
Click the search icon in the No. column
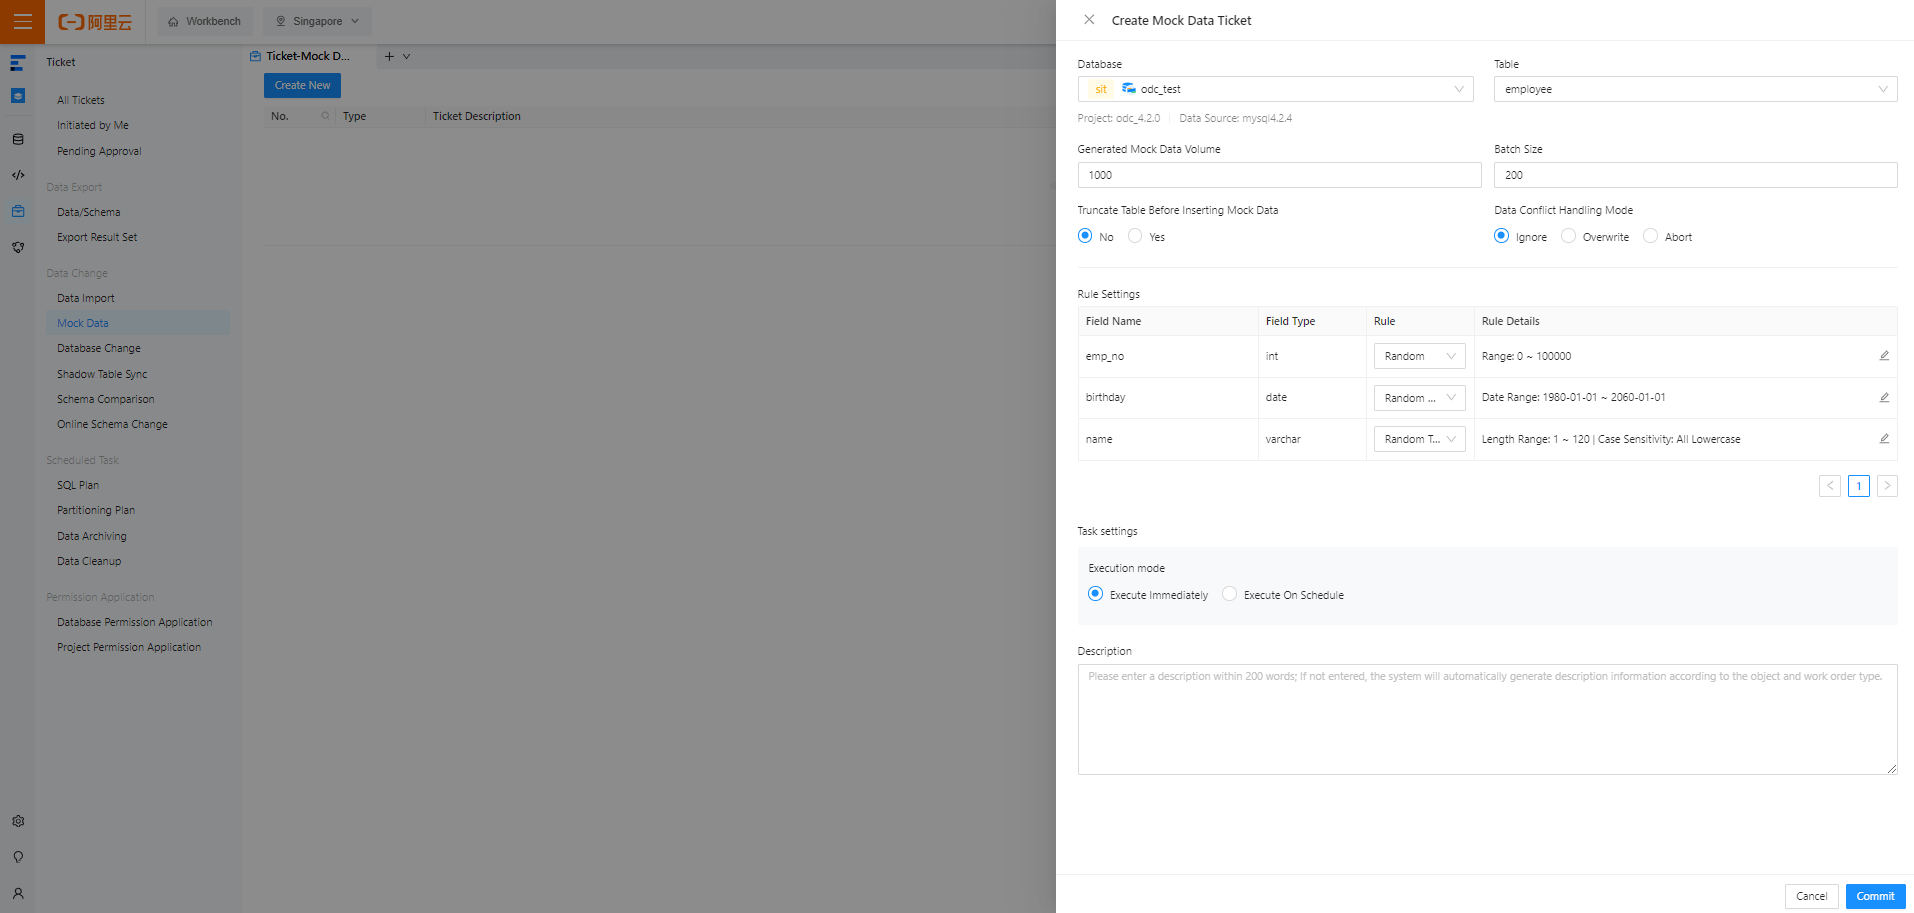click(325, 116)
